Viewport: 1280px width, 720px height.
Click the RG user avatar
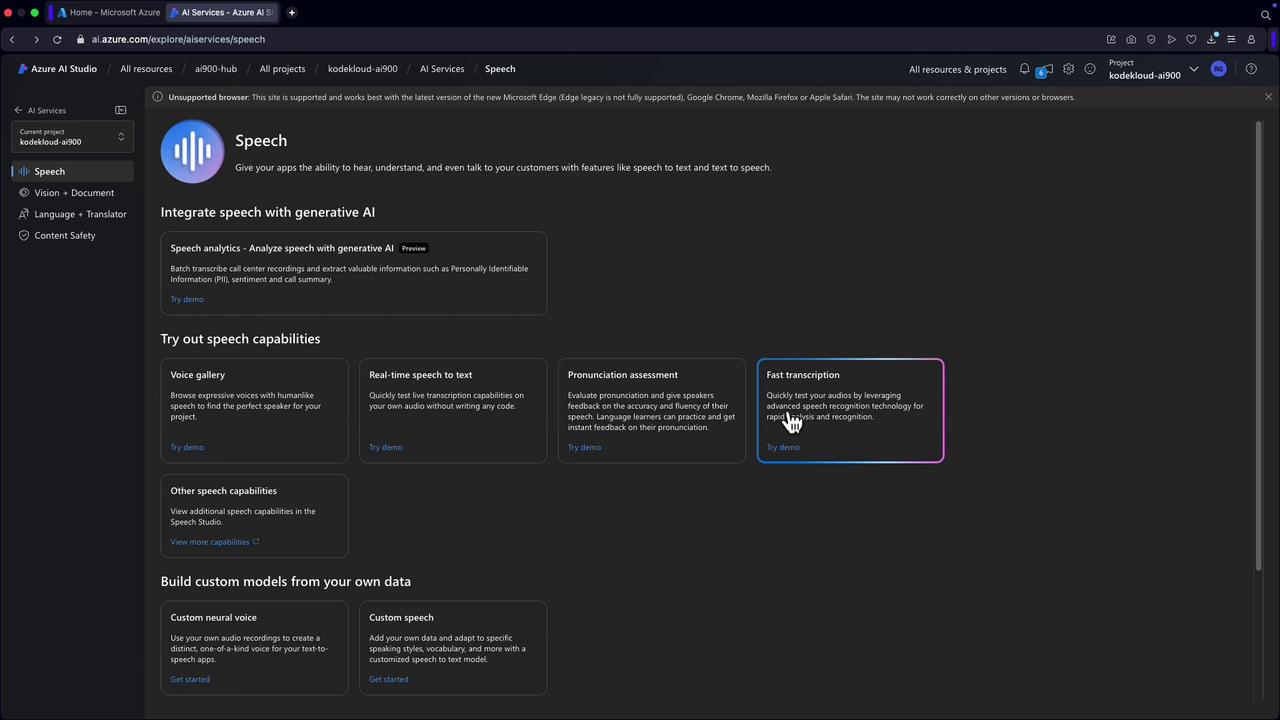1218,69
